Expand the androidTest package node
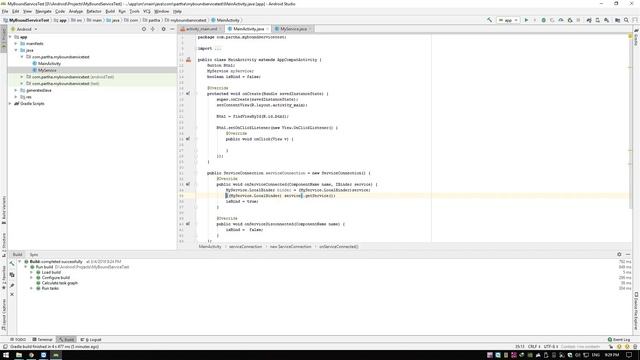The width and height of the screenshot is (640, 360). [x=22, y=77]
